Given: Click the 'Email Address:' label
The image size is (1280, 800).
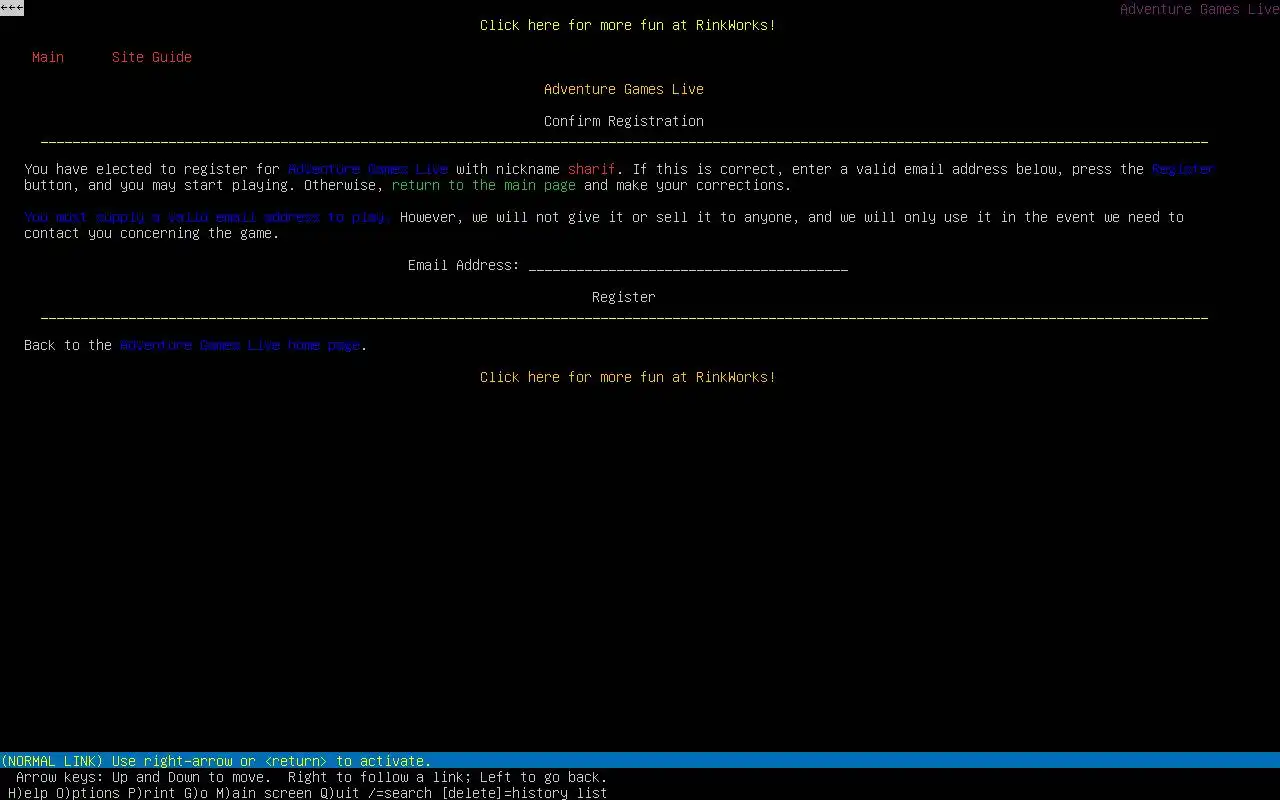Looking at the screenshot, I should 464,265.
